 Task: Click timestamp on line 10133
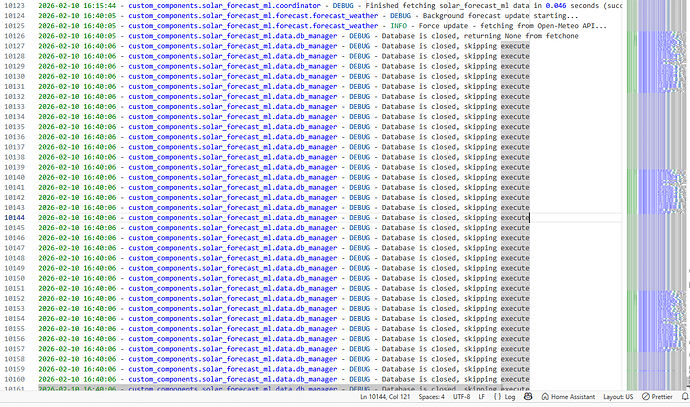click(77, 106)
